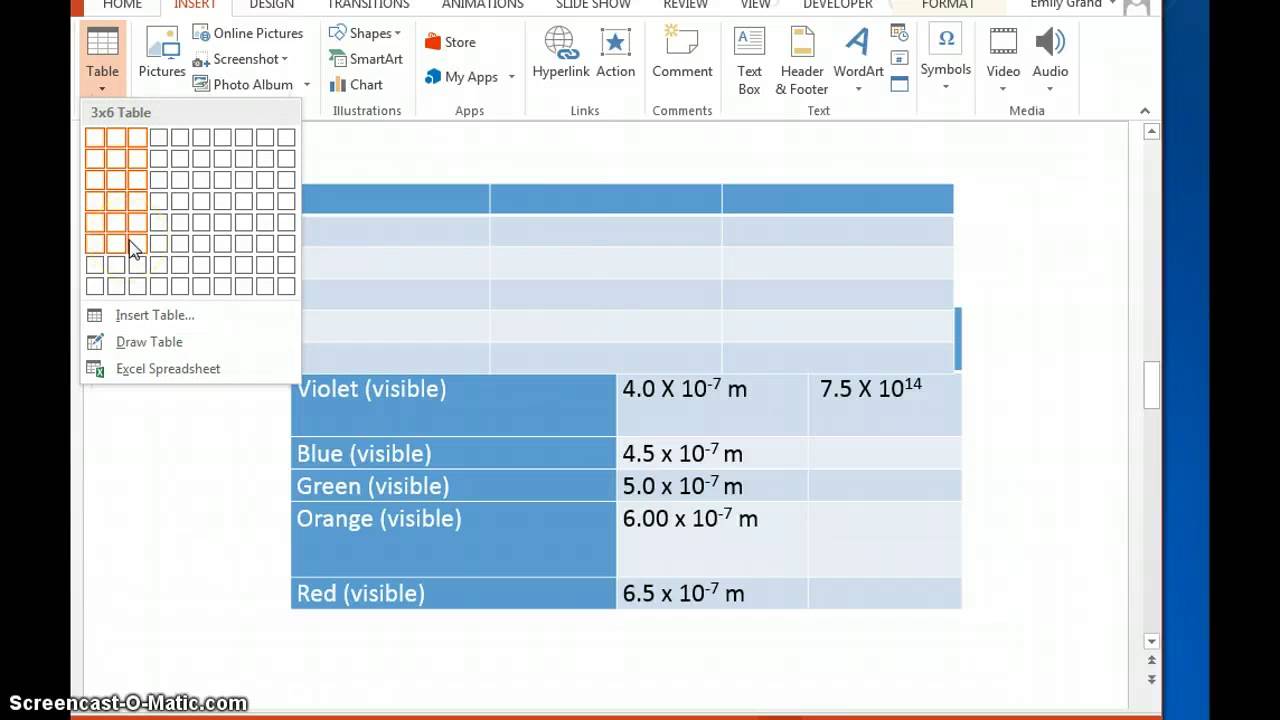Open the REVIEW tab
The width and height of the screenshot is (1280, 720).
685,5
